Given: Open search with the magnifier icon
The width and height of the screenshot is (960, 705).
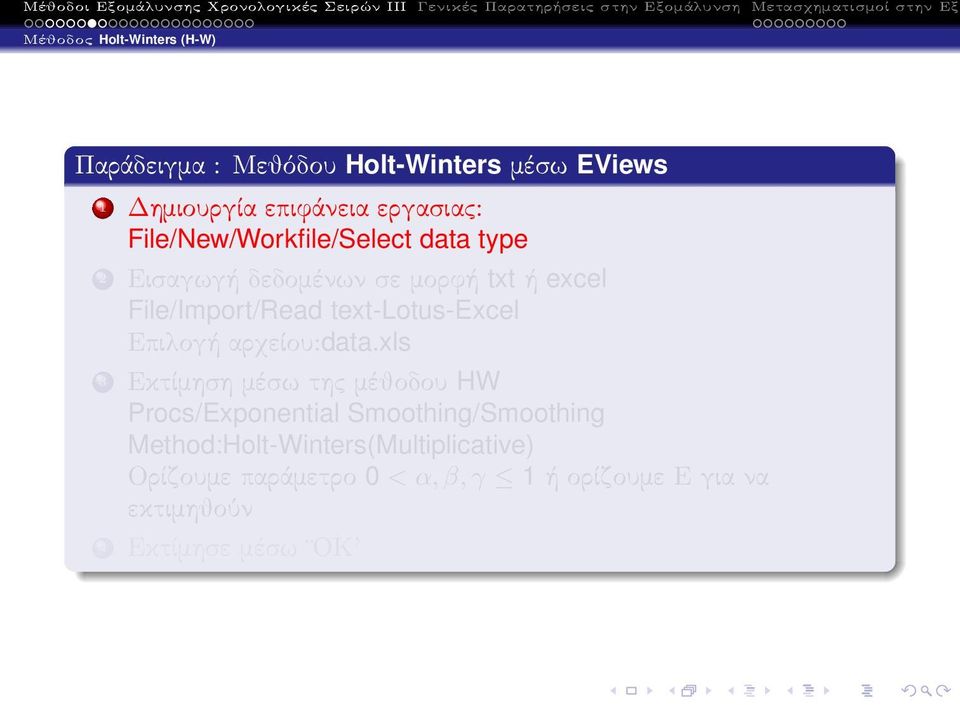Looking at the screenshot, I should pyautogui.click(x=926, y=691).
